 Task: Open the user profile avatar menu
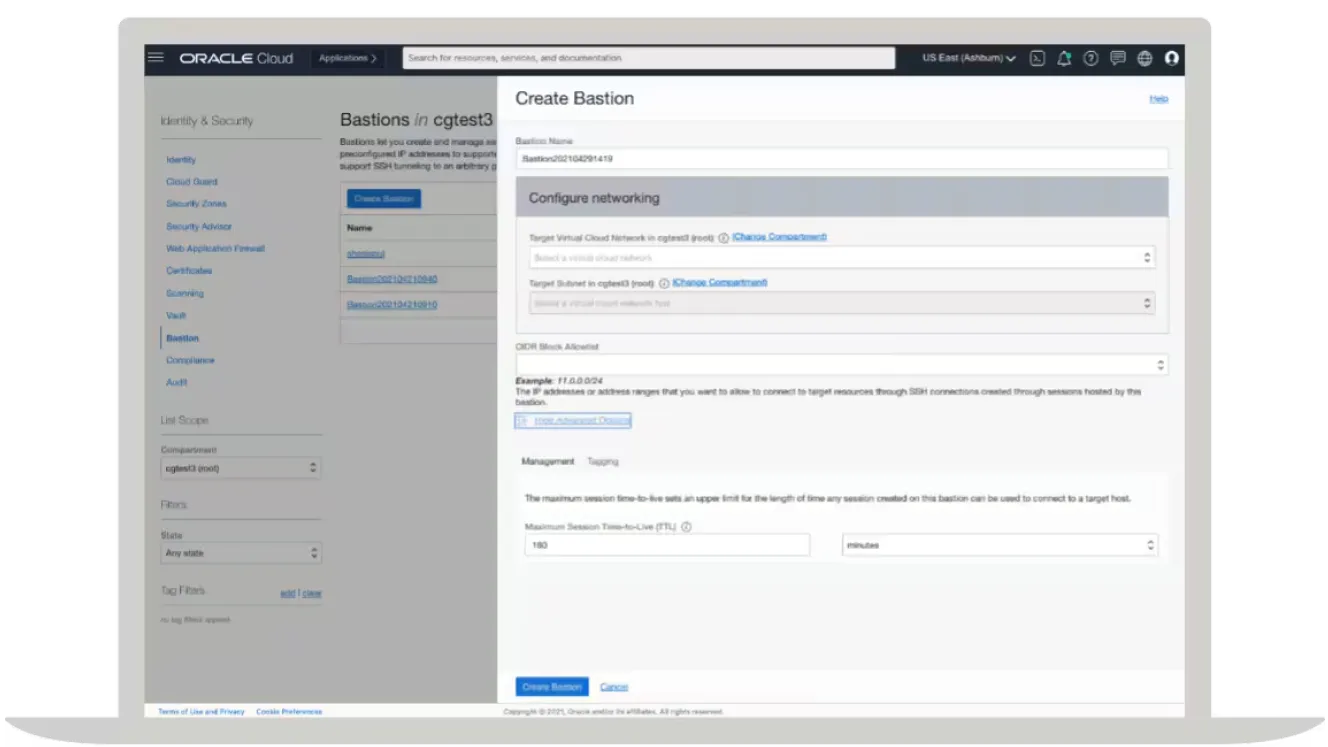point(1172,58)
